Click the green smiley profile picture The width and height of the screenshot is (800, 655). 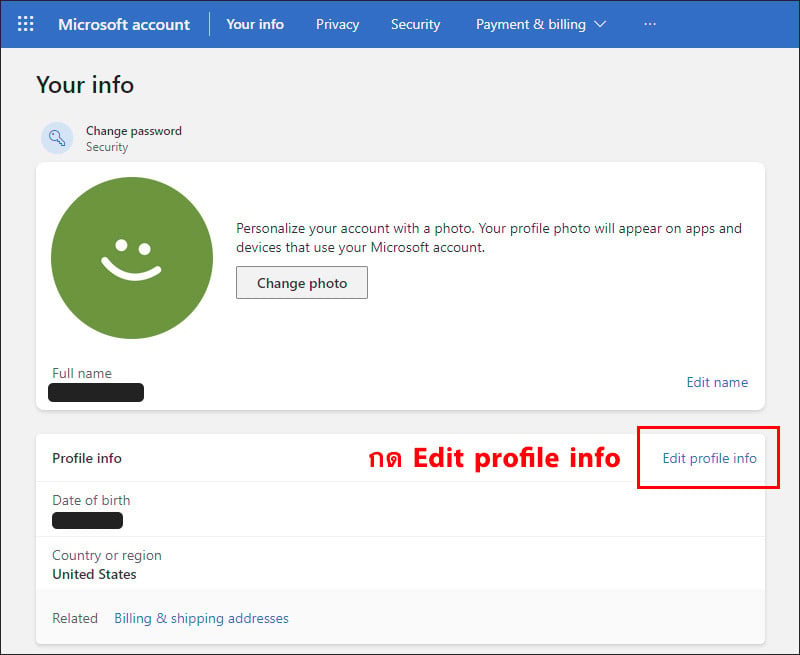132,258
